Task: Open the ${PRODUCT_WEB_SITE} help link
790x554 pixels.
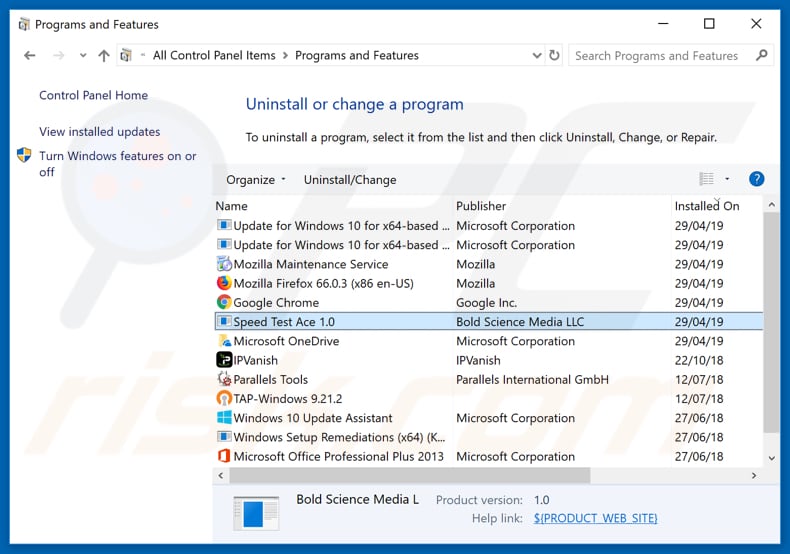Action: coord(596,518)
